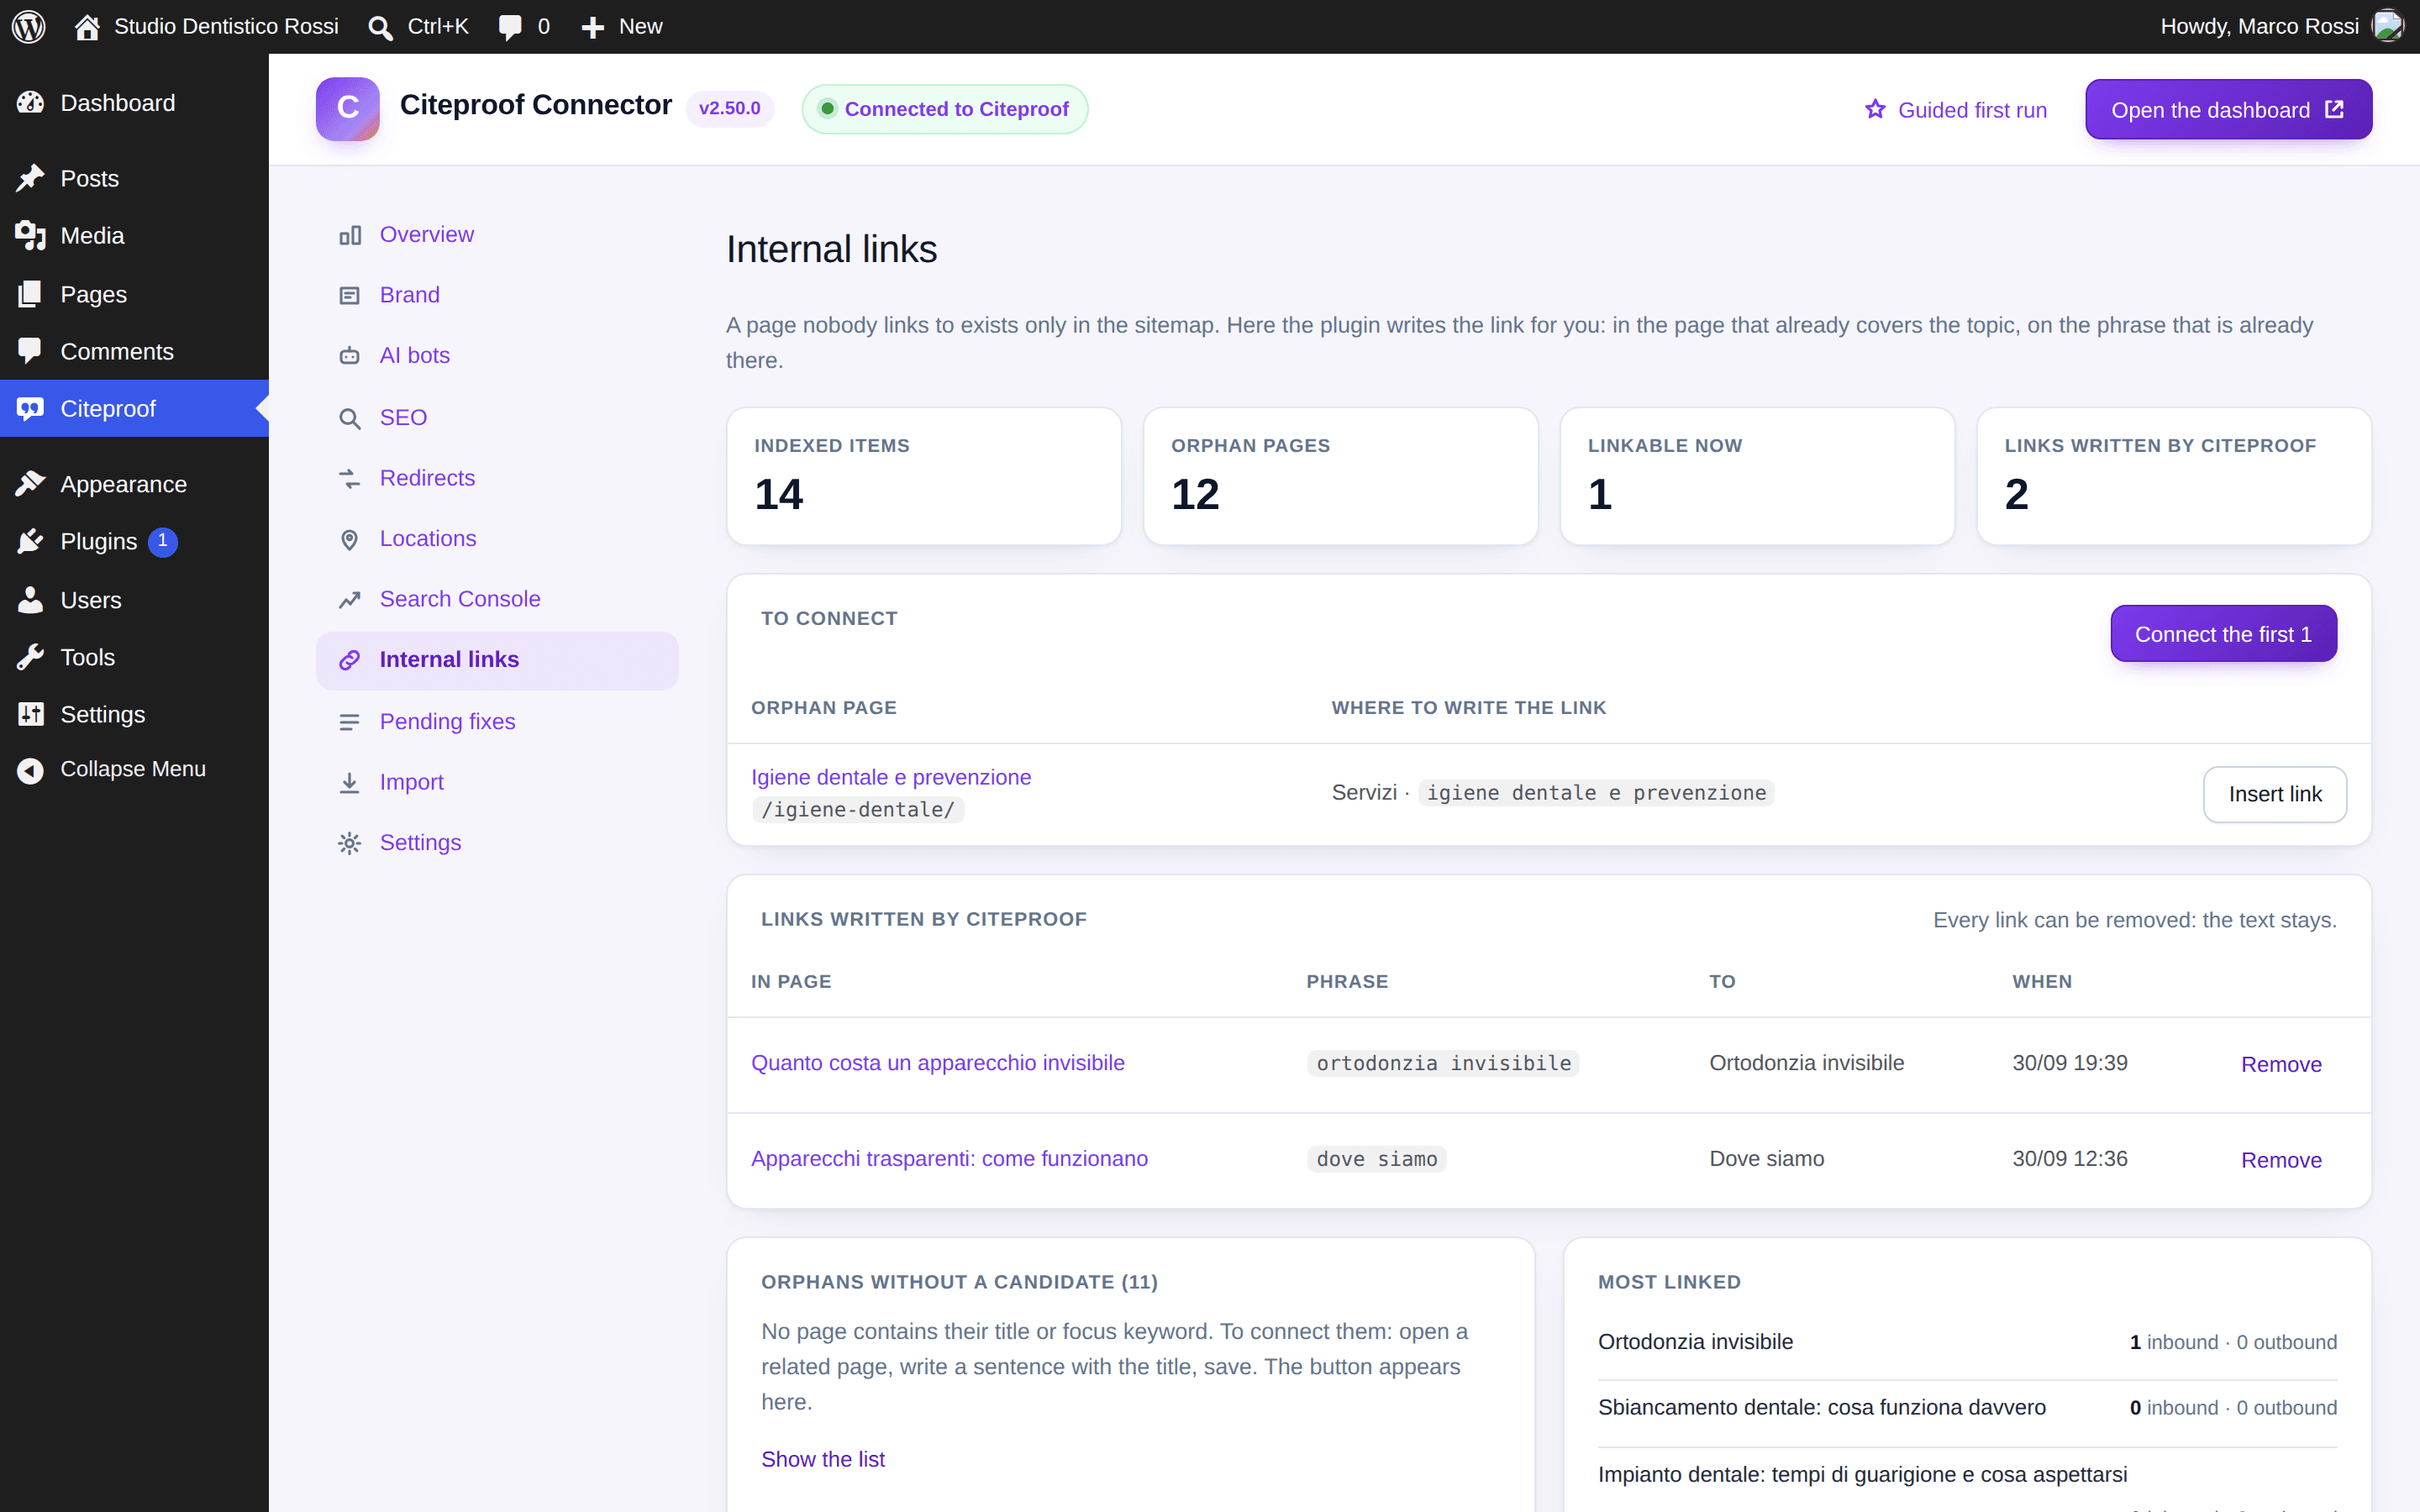Open the Locations section label
Image resolution: width=2420 pixels, height=1512 pixels.
pos(428,538)
